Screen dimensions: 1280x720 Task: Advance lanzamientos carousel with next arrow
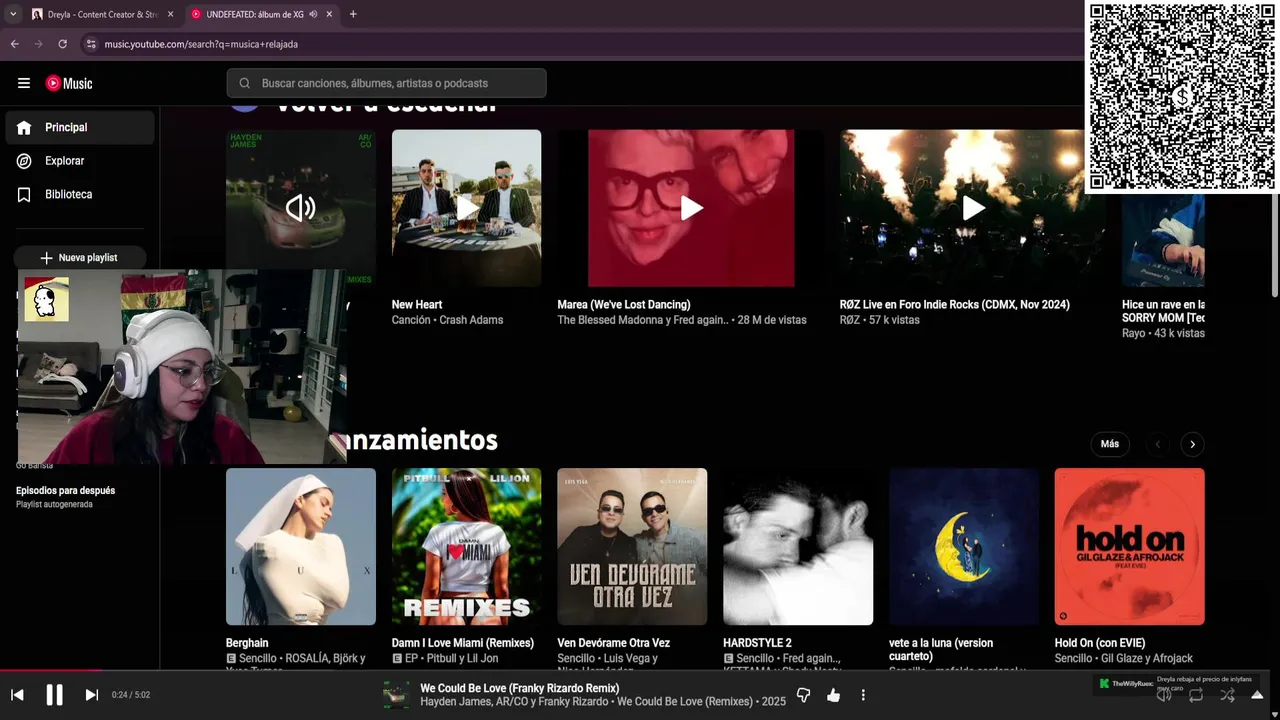coord(1192,444)
